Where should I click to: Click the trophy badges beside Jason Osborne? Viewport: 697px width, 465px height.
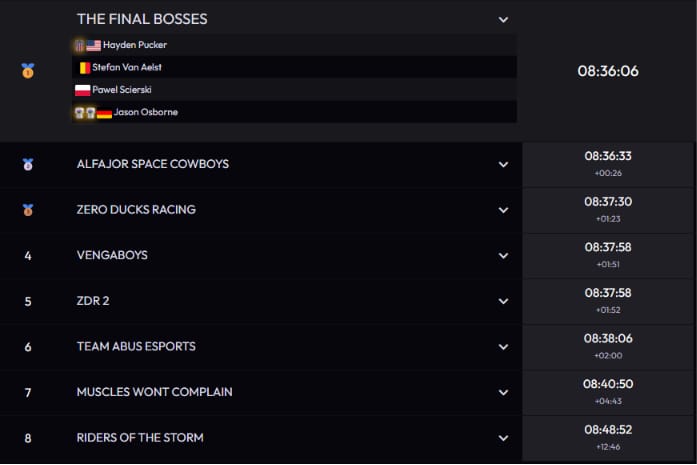point(85,113)
